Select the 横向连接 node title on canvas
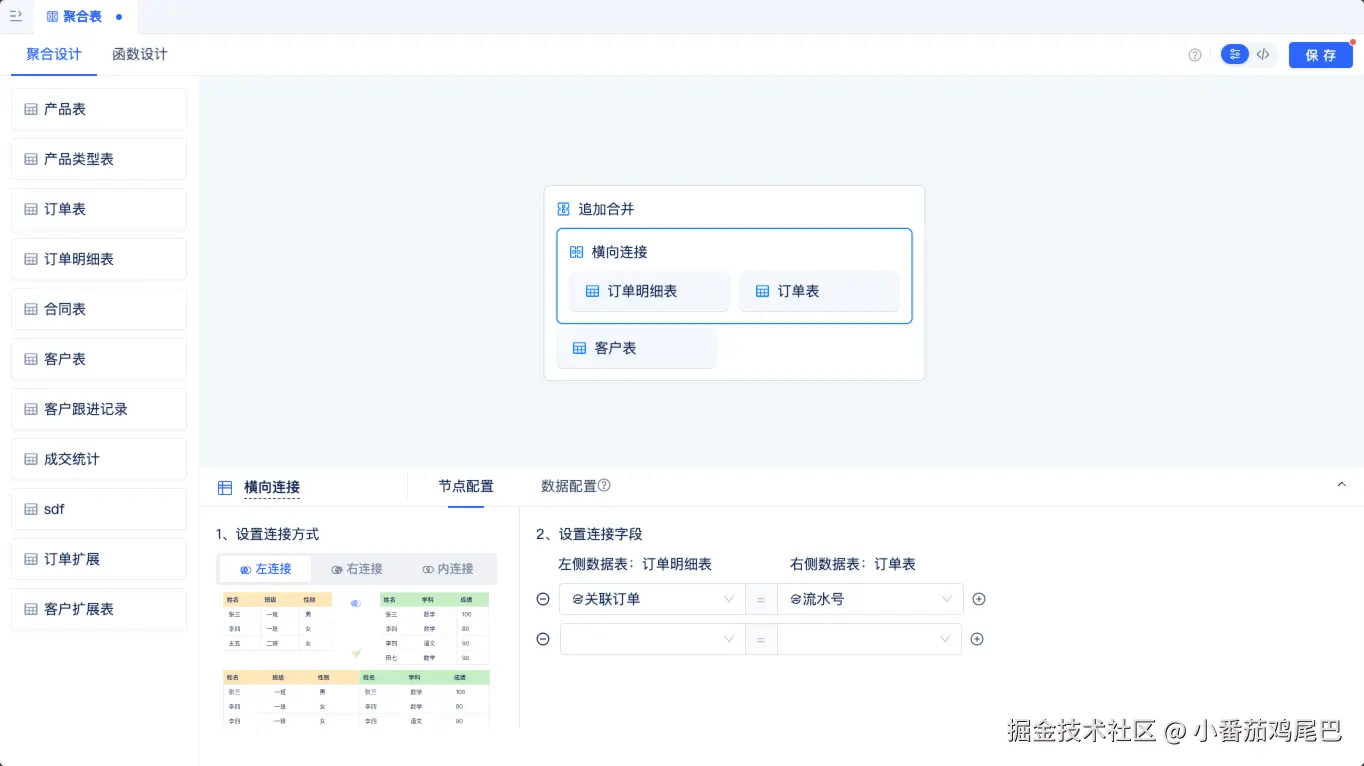 (x=619, y=252)
